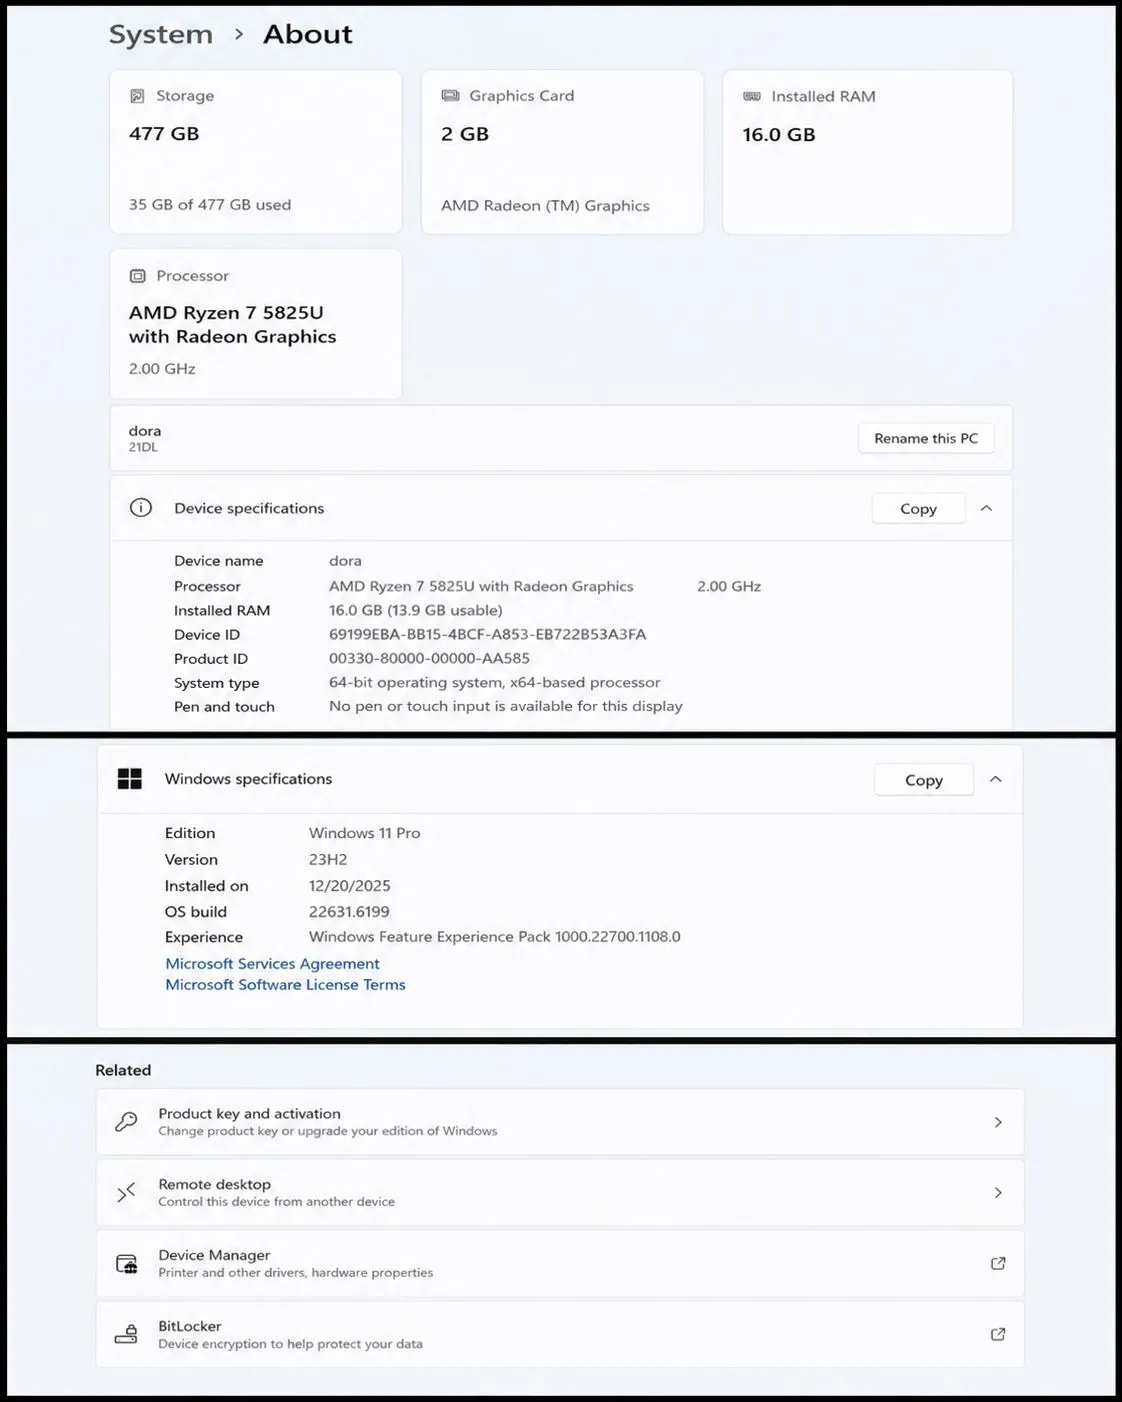The height and width of the screenshot is (1402, 1122).
Task: Click the Device Manager icon
Action: [126, 1264]
